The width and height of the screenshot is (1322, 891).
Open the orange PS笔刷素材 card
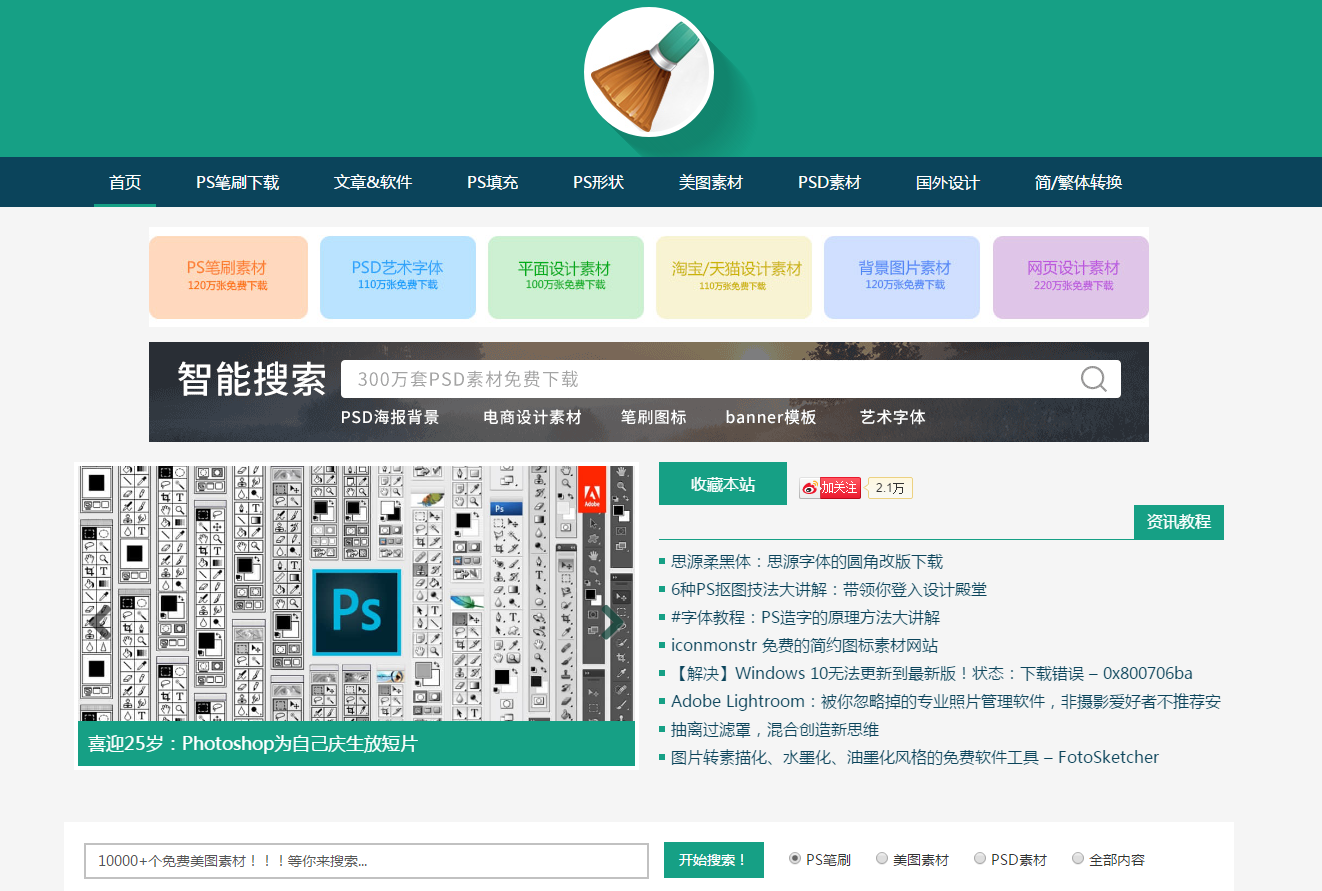coord(228,277)
